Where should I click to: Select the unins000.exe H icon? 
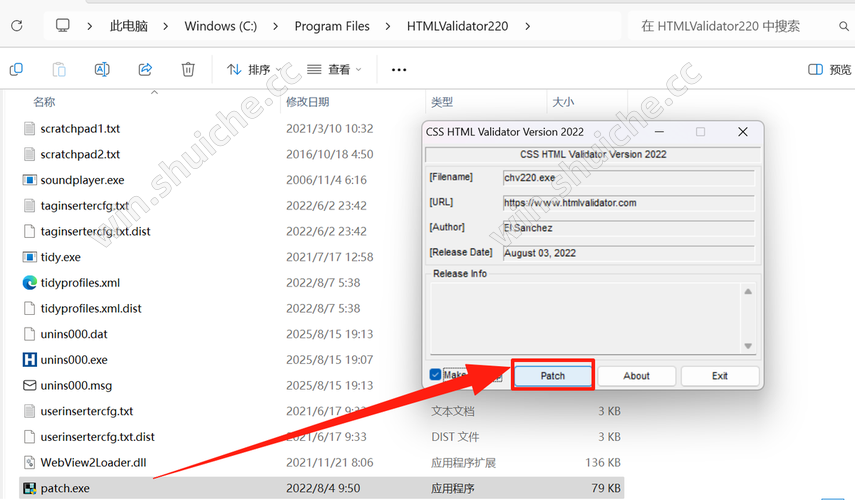[29, 359]
